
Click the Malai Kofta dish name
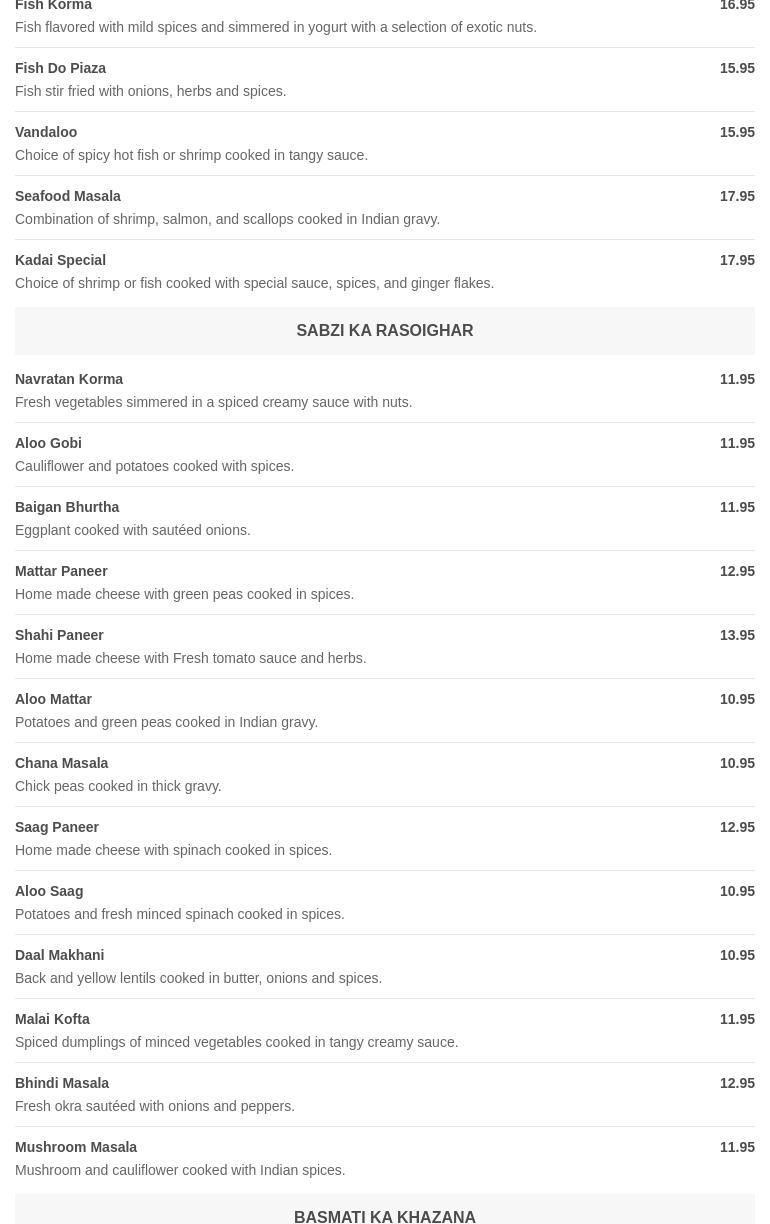(52, 1019)
